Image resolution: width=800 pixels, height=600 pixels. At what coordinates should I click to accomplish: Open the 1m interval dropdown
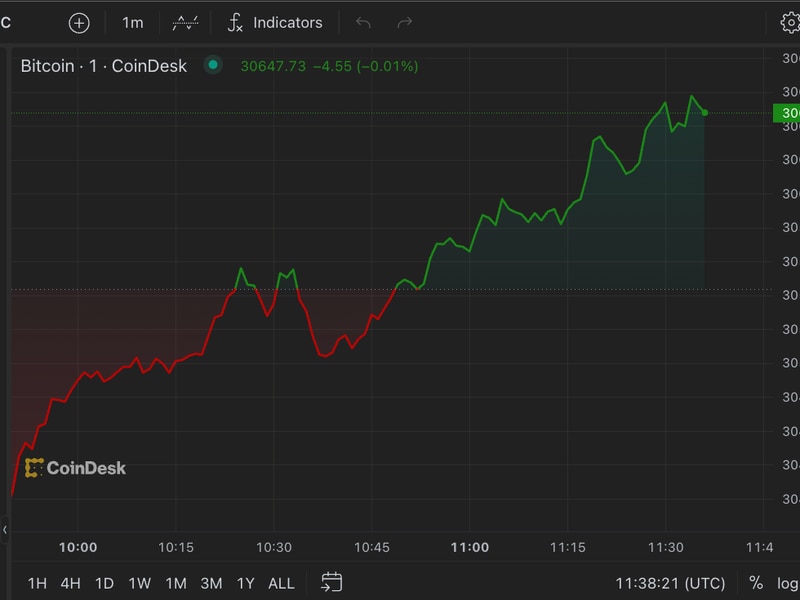(133, 23)
